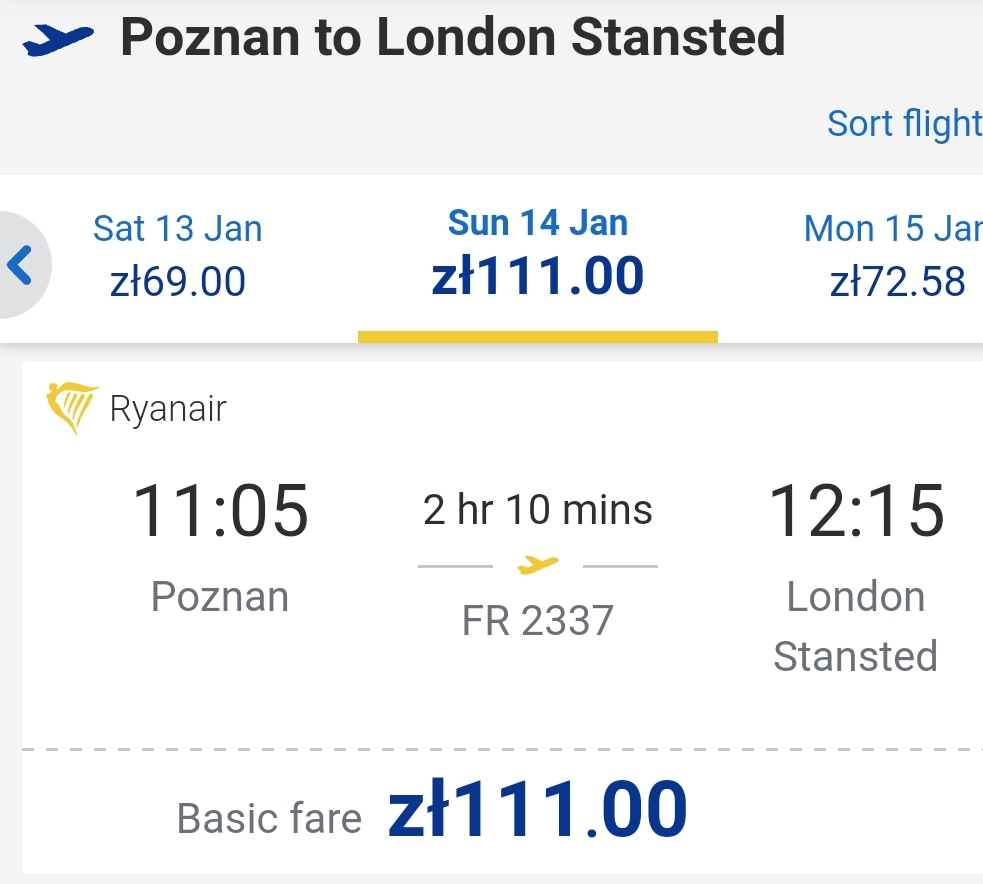Click the Ryanair airline name text
The width and height of the screenshot is (983, 884).
168,409
